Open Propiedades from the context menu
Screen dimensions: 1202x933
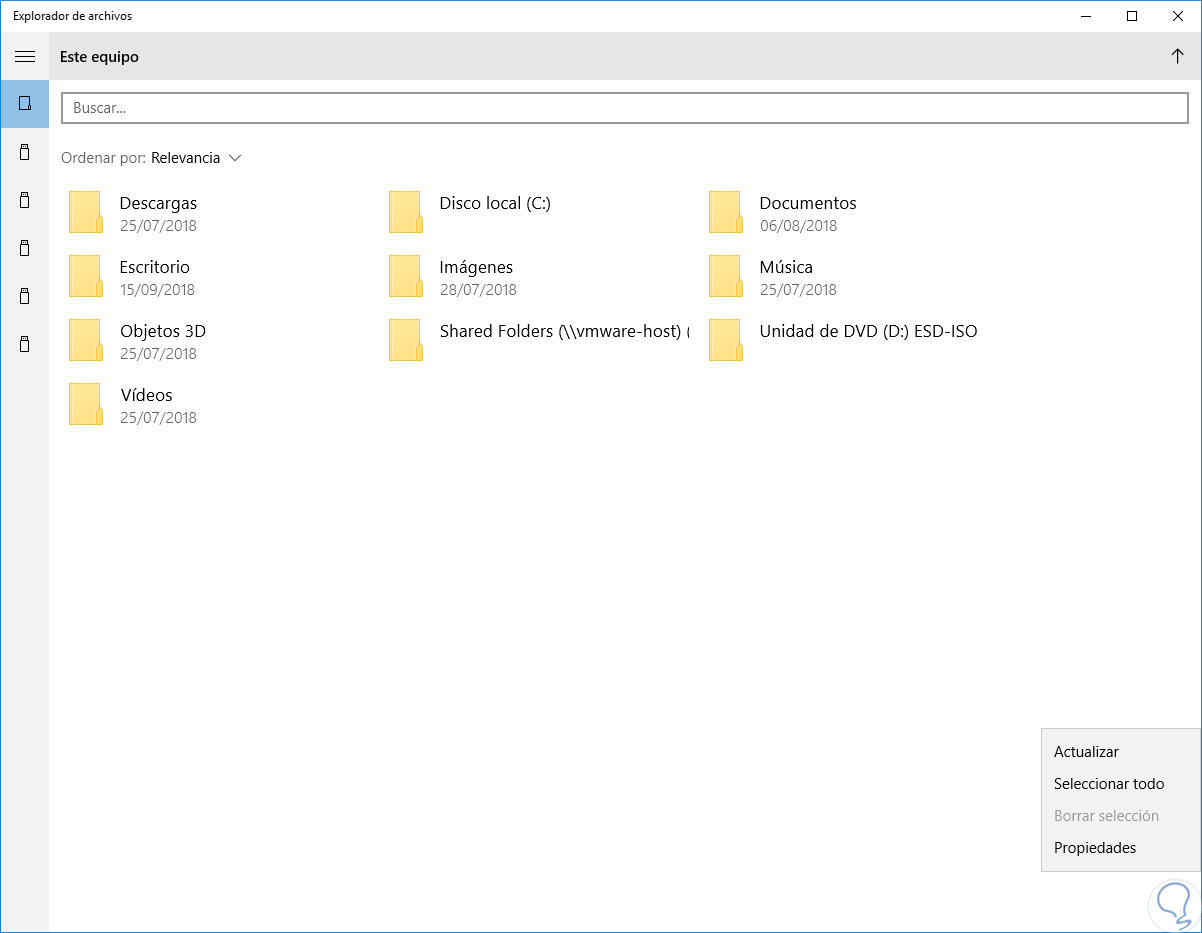tap(1095, 848)
